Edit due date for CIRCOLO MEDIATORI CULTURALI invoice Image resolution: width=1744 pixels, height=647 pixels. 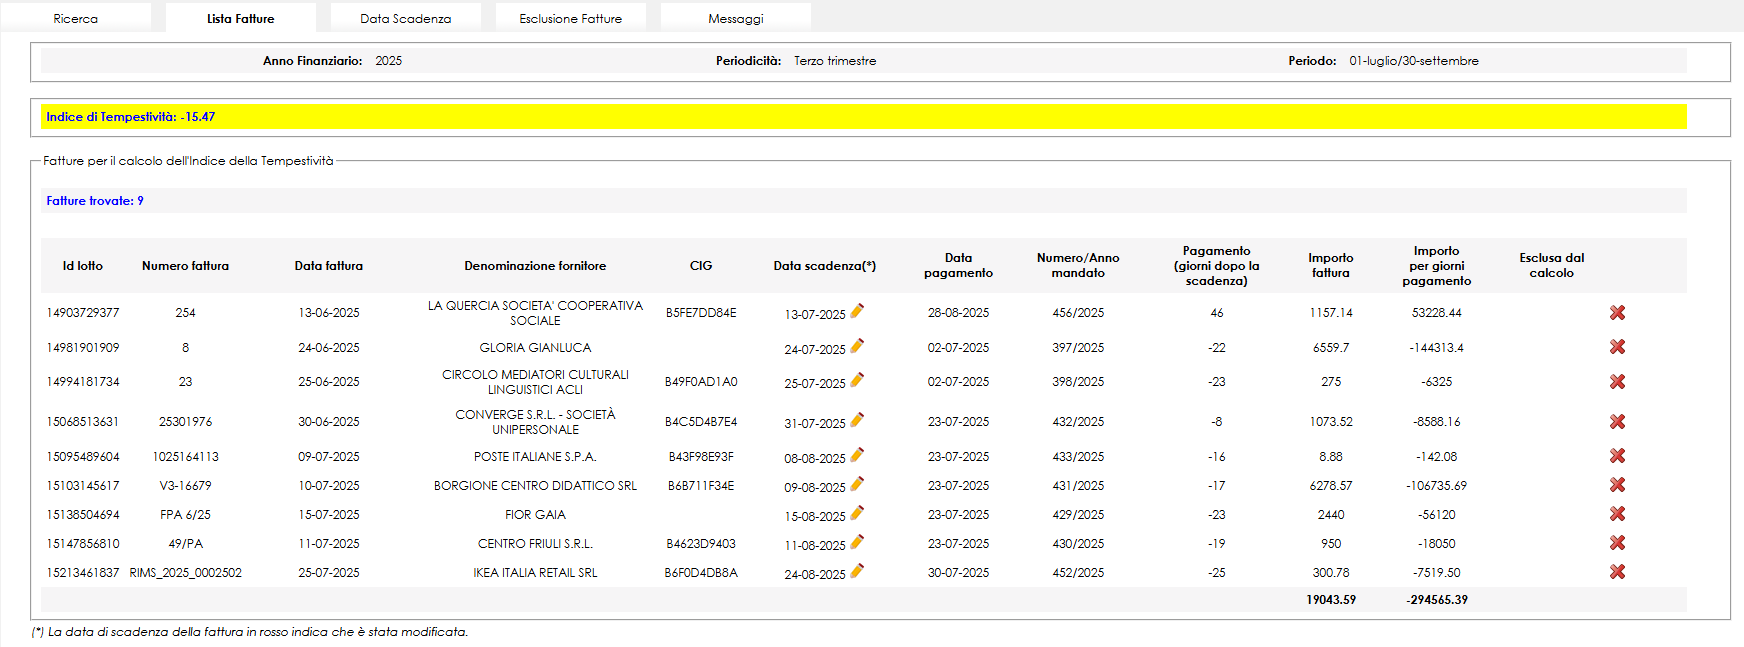(x=857, y=380)
